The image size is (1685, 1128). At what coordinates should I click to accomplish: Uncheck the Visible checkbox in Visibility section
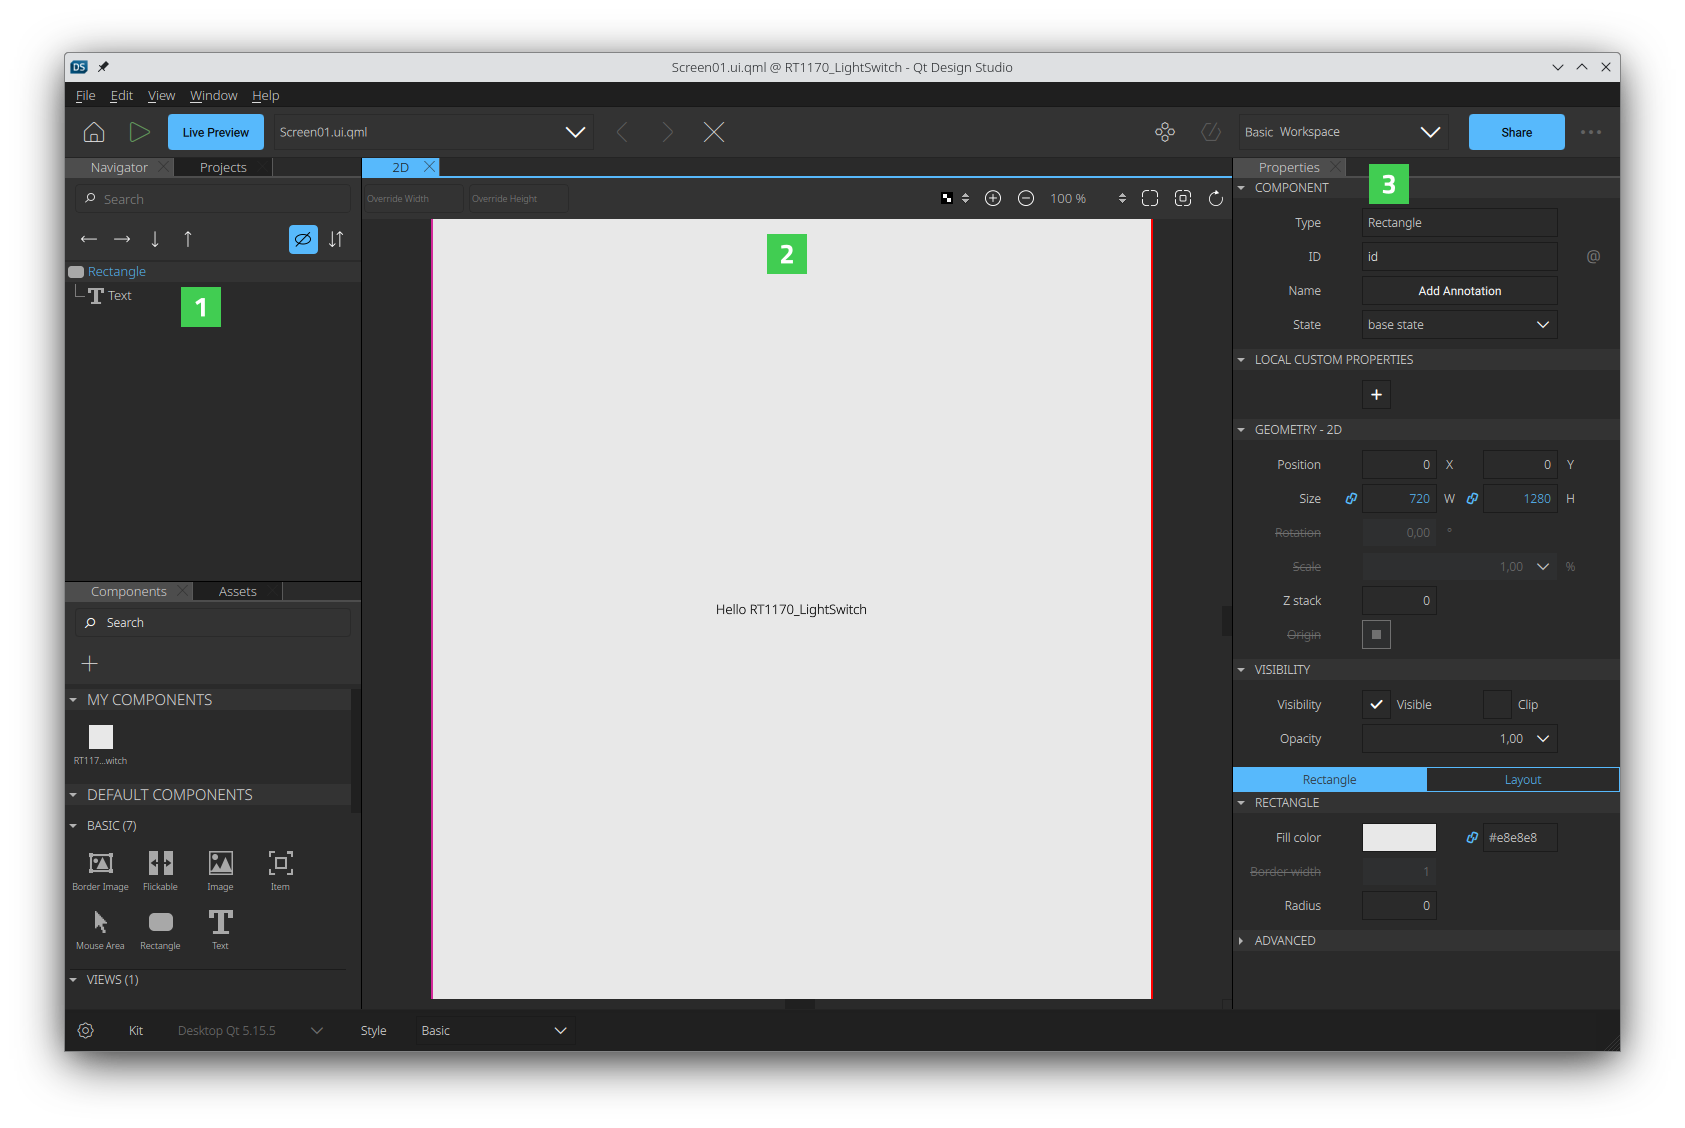click(1375, 704)
